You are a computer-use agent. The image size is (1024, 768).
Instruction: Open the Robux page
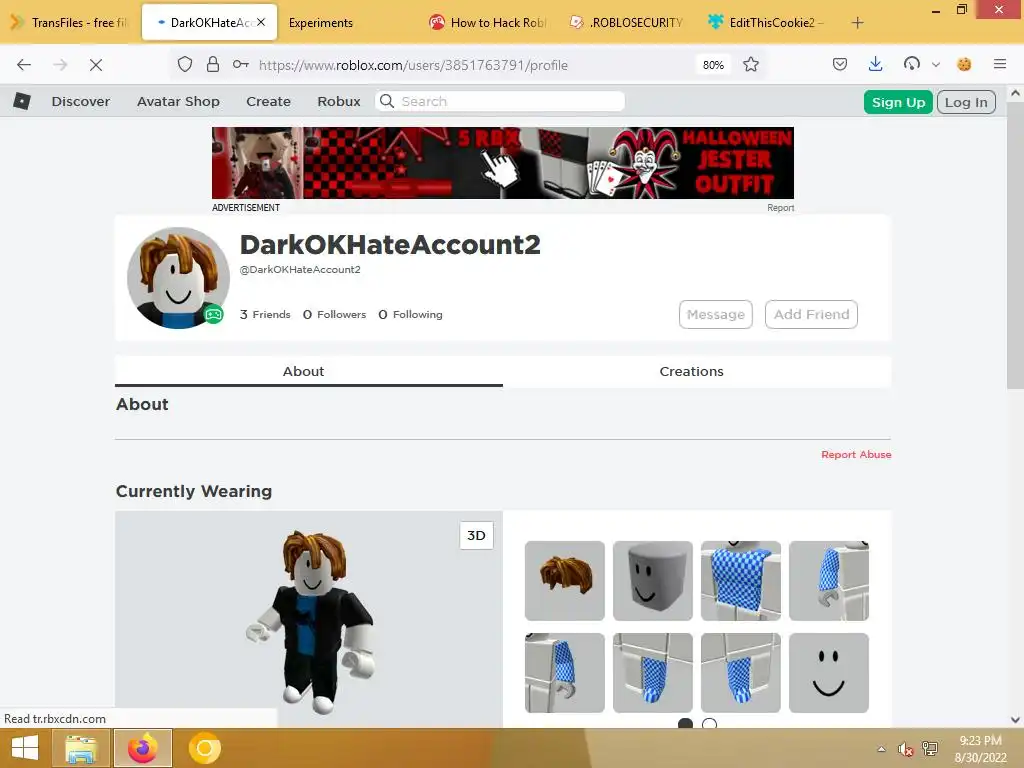tap(339, 102)
